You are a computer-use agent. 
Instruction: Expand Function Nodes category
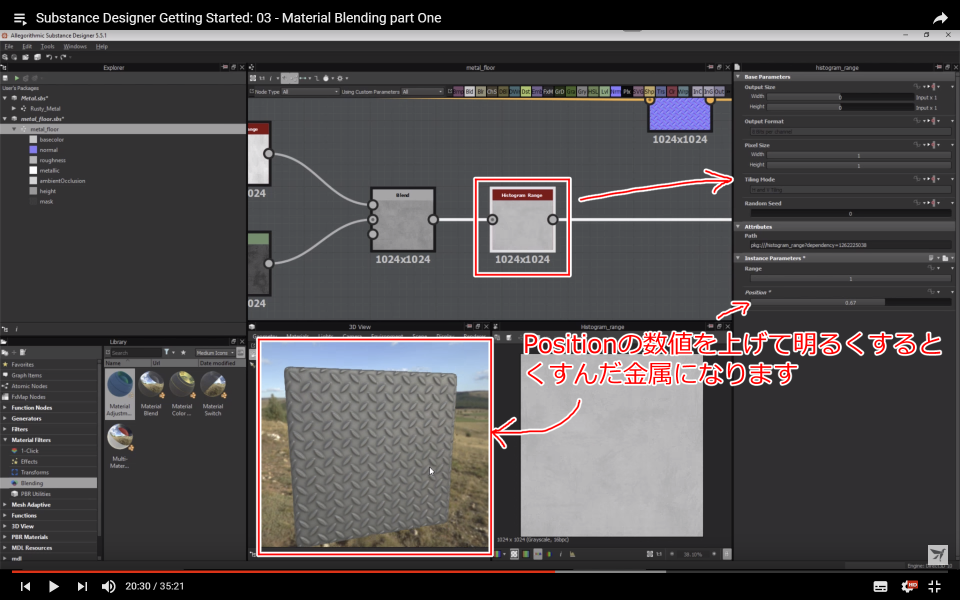tap(6, 408)
